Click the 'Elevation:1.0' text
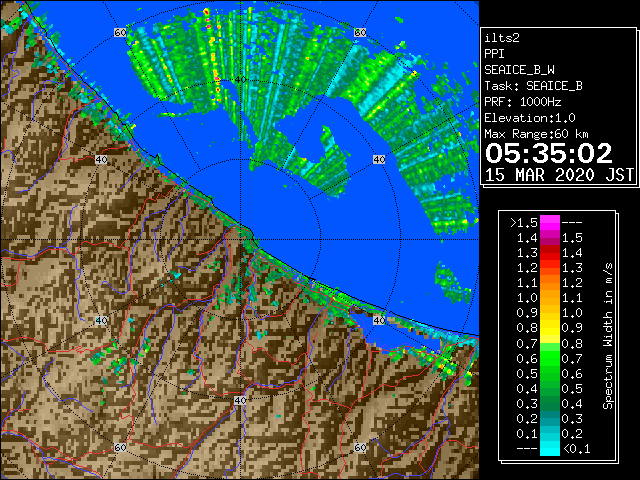 [530, 118]
